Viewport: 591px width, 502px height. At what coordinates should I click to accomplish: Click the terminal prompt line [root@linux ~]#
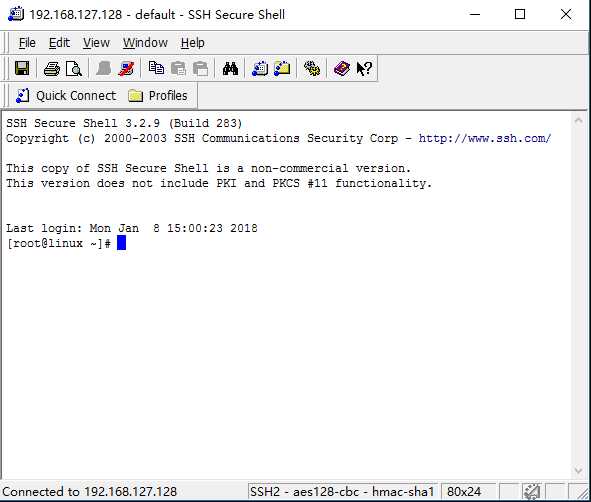point(59,243)
